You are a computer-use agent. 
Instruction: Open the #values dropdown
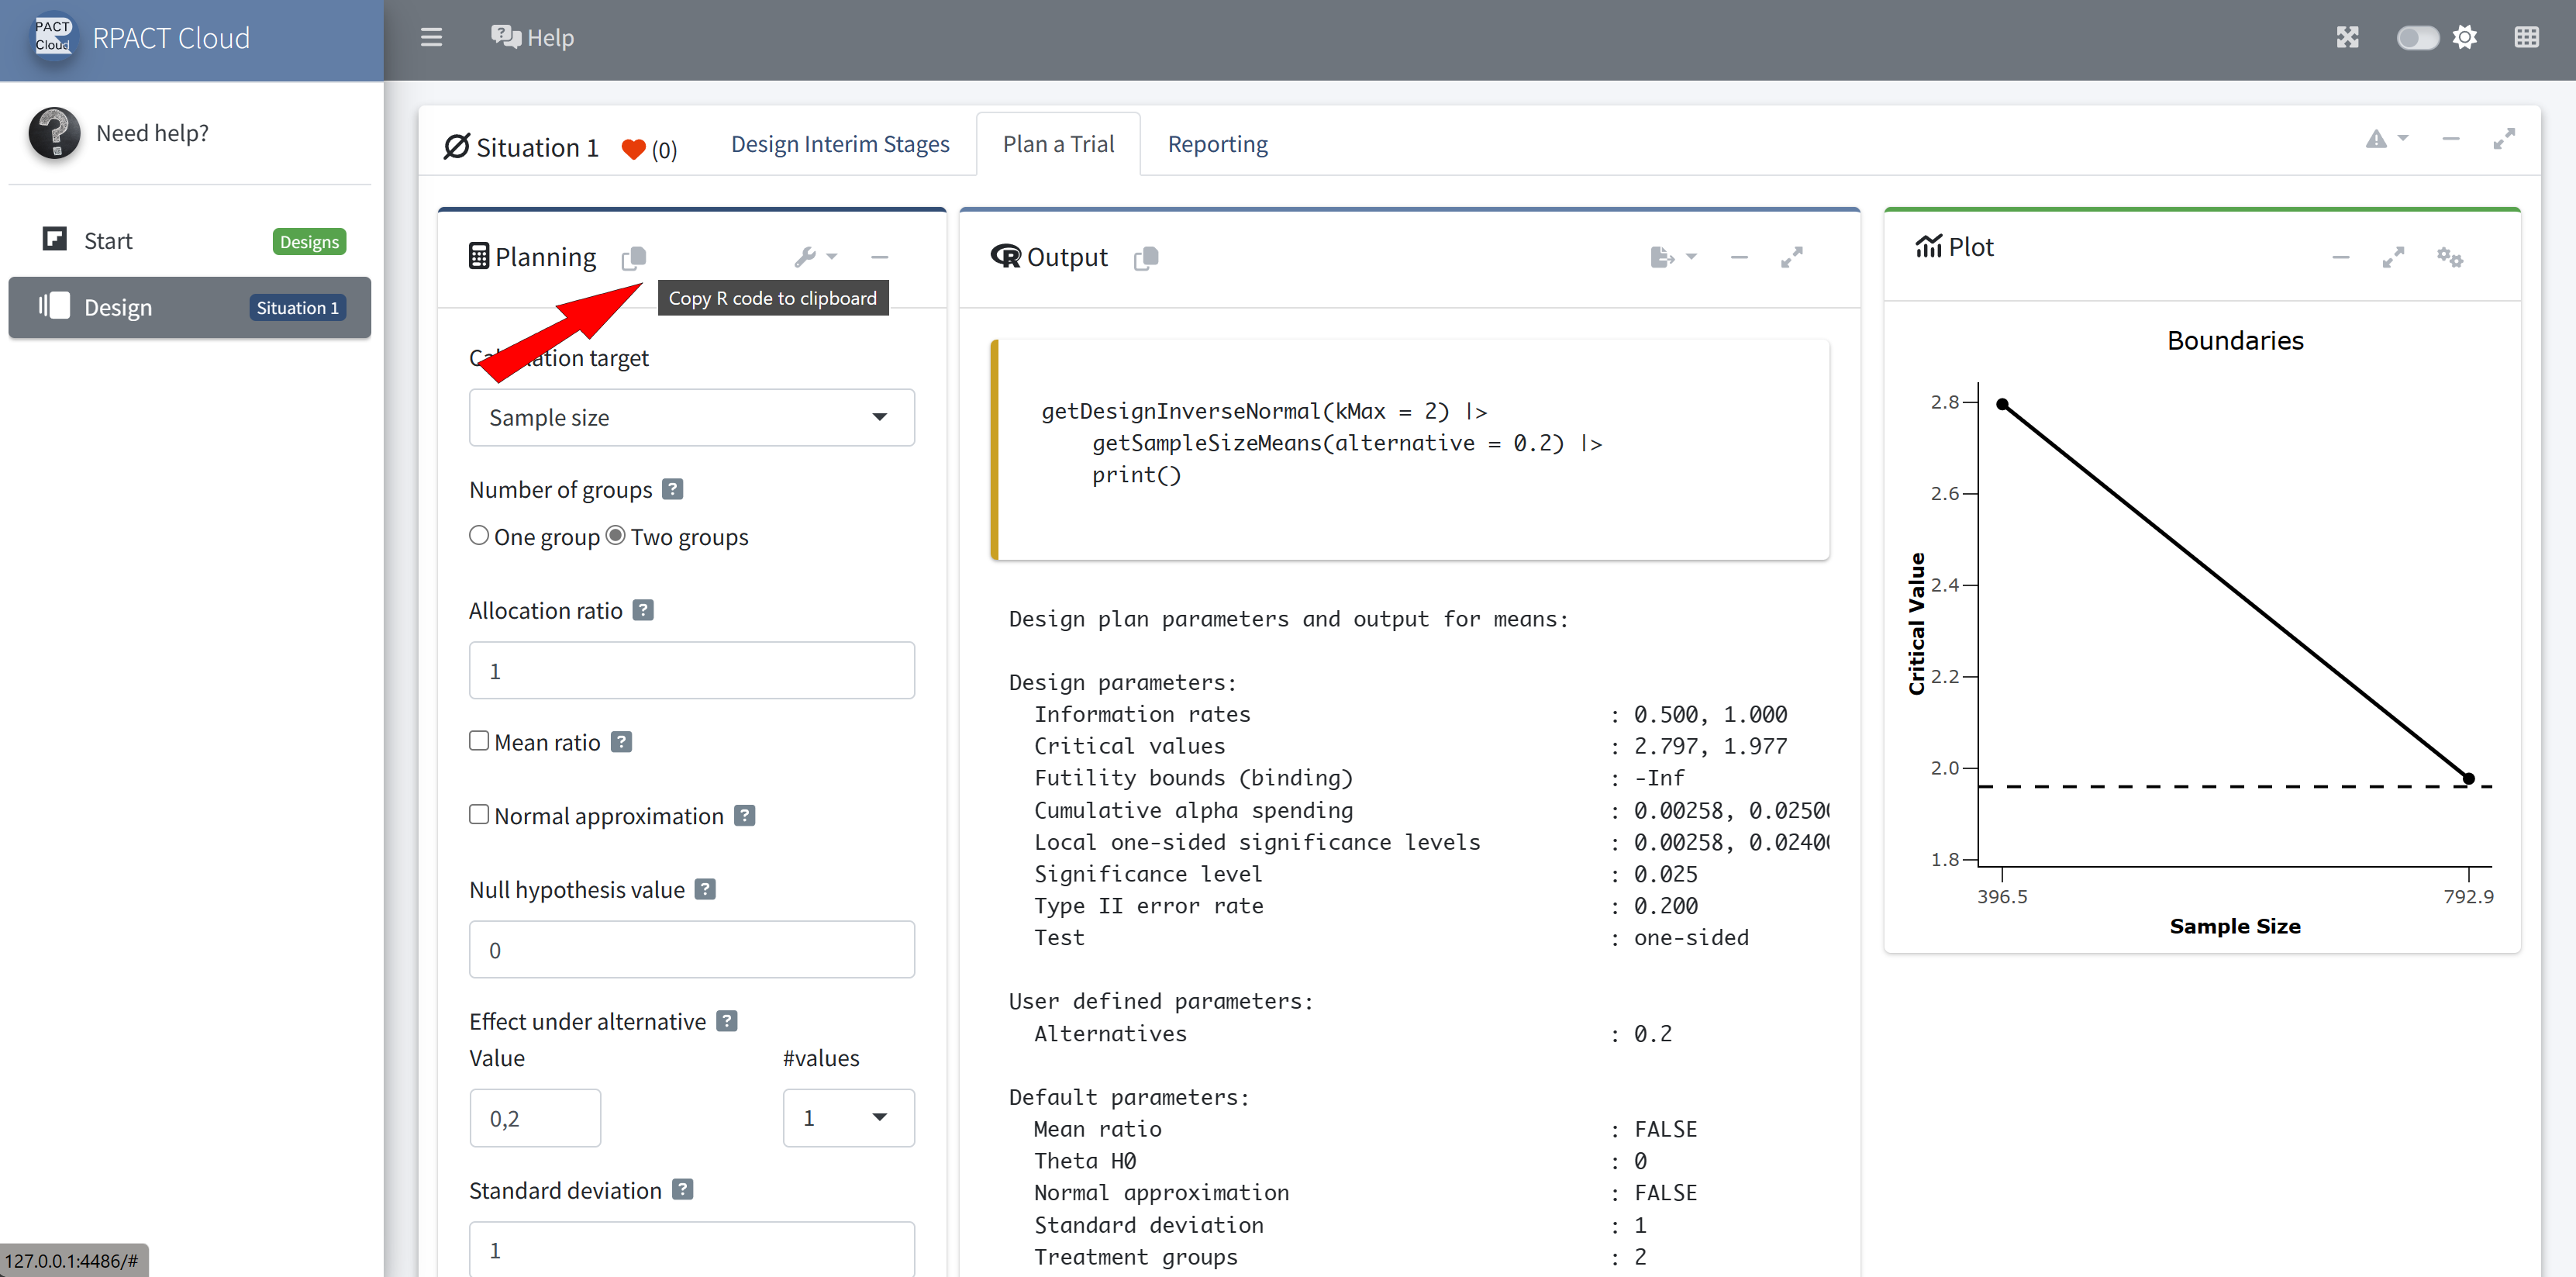847,1118
